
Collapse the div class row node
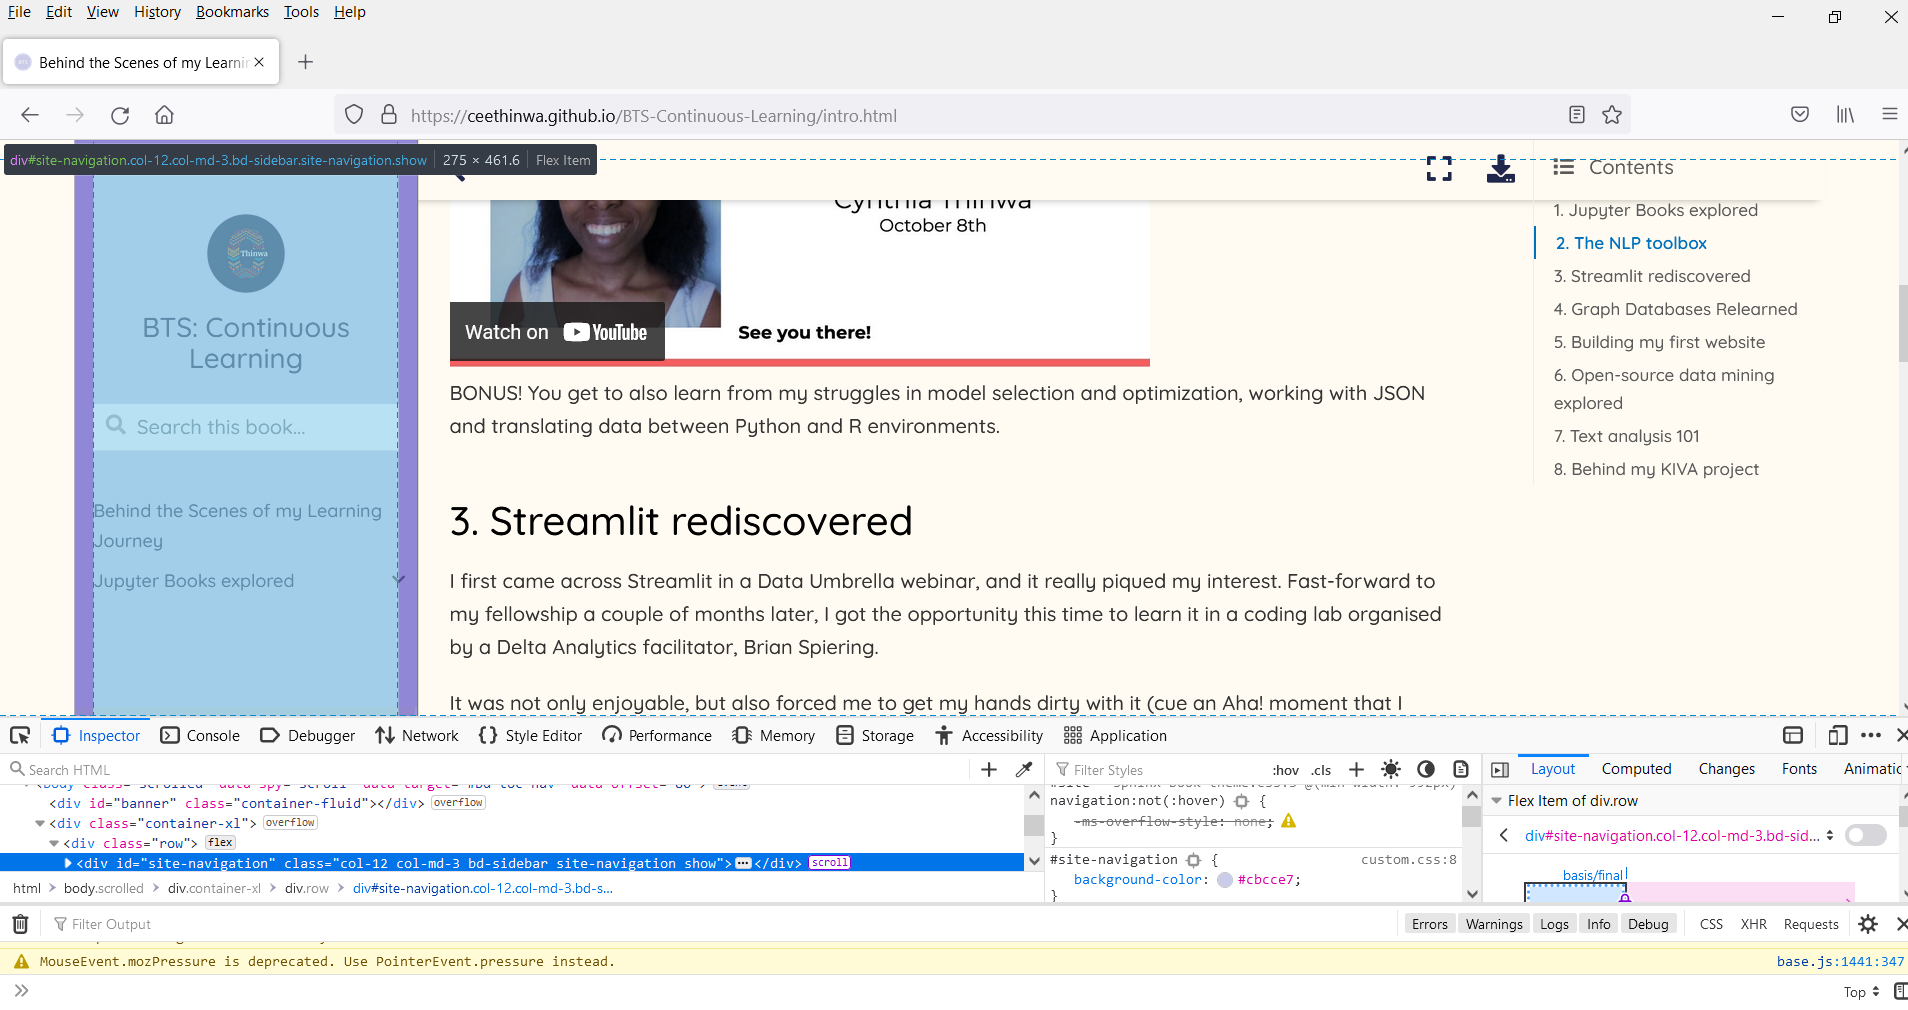coord(54,843)
